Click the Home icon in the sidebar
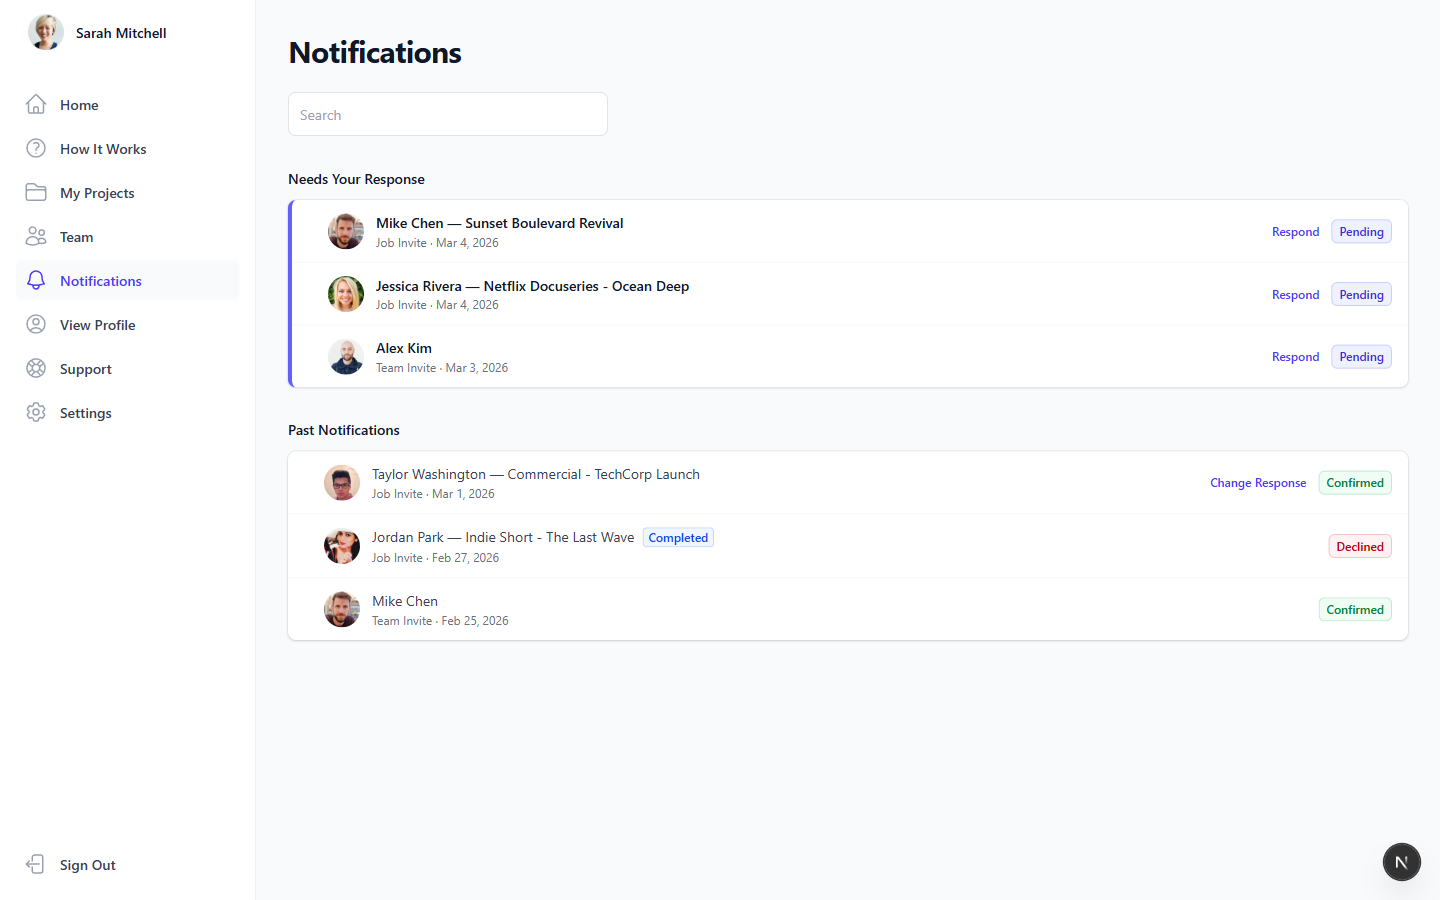The width and height of the screenshot is (1440, 900). click(36, 104)
